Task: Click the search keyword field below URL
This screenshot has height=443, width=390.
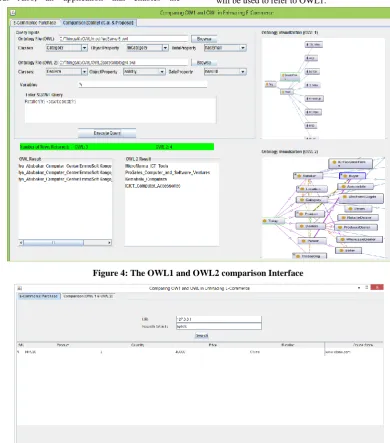Action: coord(219,326)
